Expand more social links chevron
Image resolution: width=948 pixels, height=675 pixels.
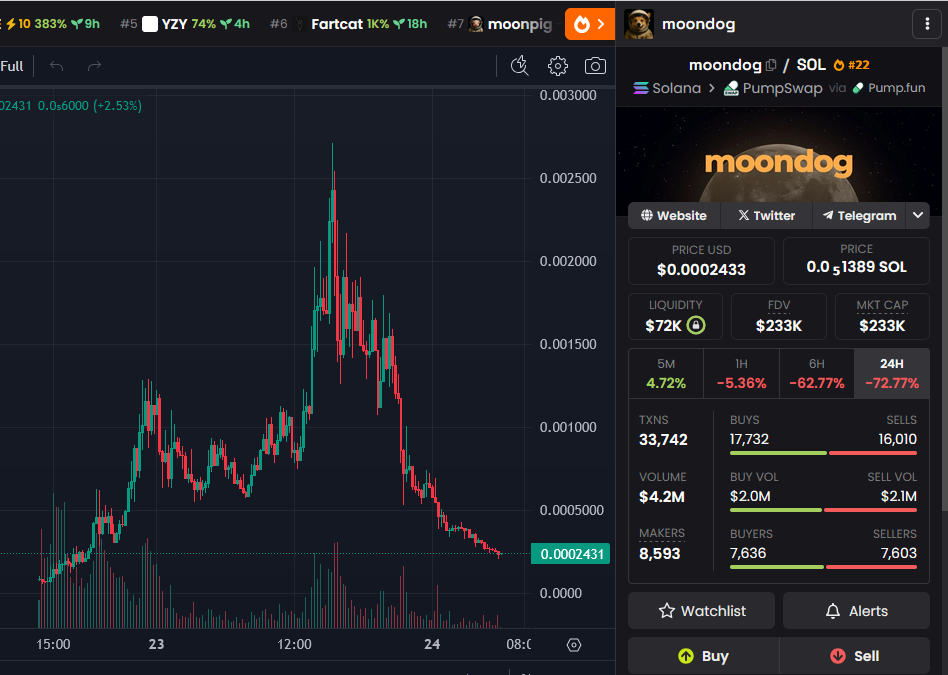[918, 215]
